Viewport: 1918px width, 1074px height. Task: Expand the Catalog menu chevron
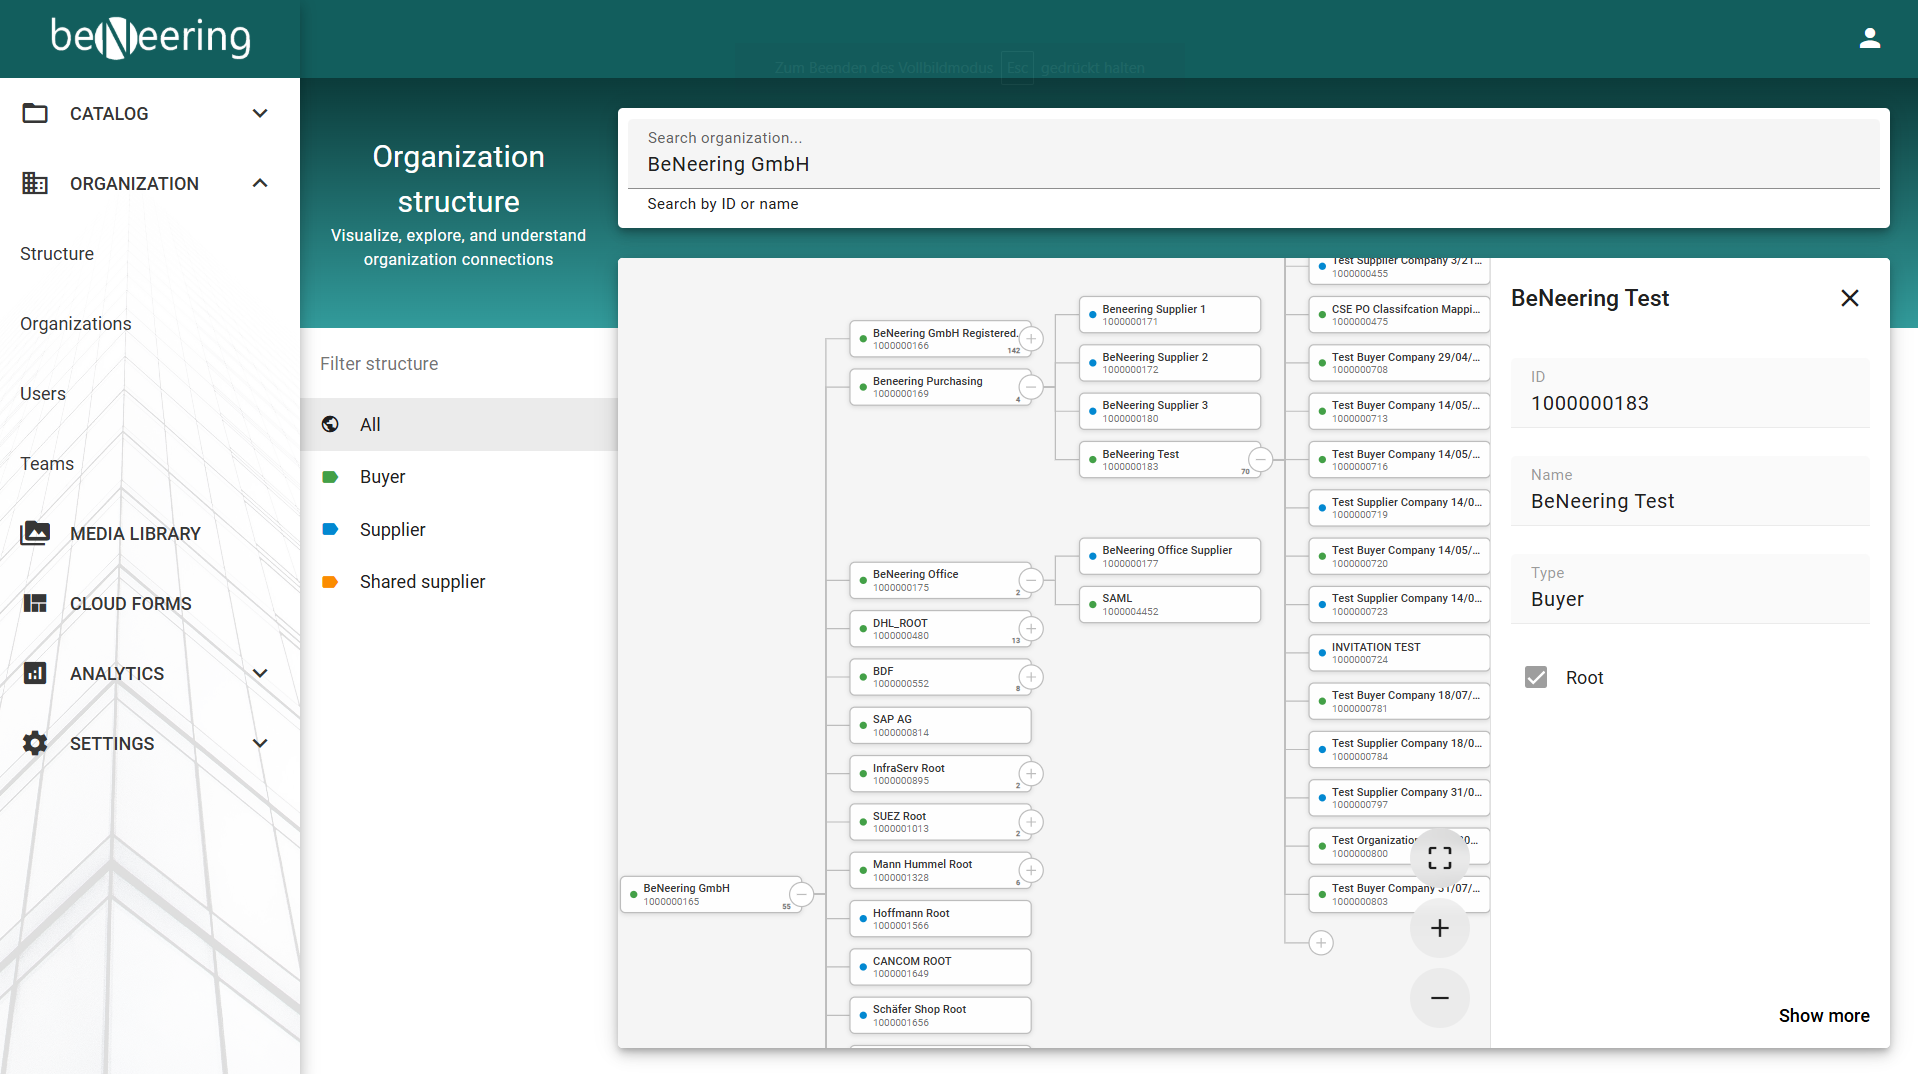tap(260, 113)
